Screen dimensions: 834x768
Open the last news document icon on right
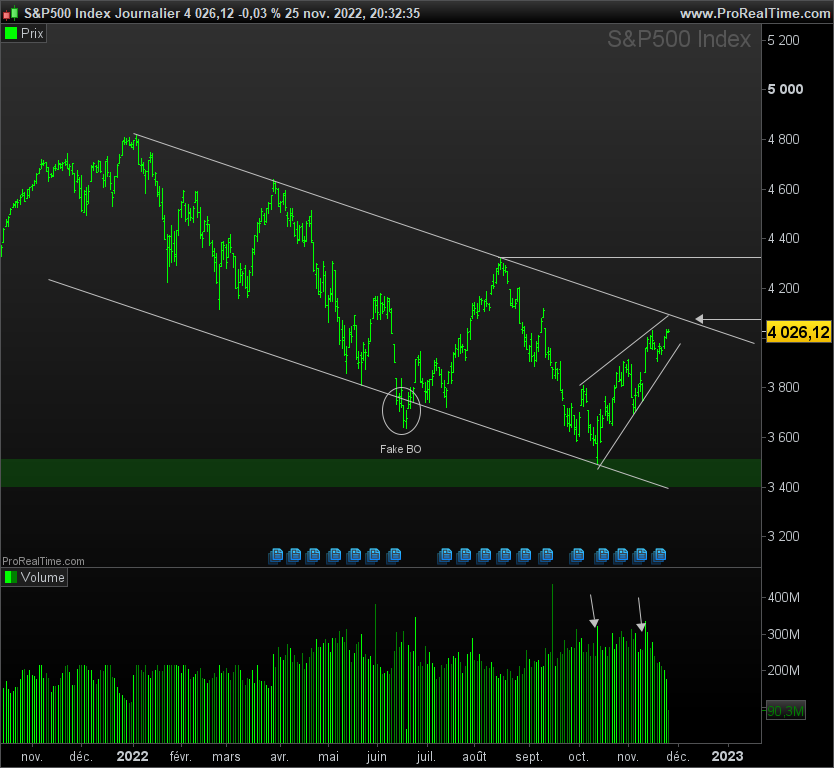[x=659, y=556]
